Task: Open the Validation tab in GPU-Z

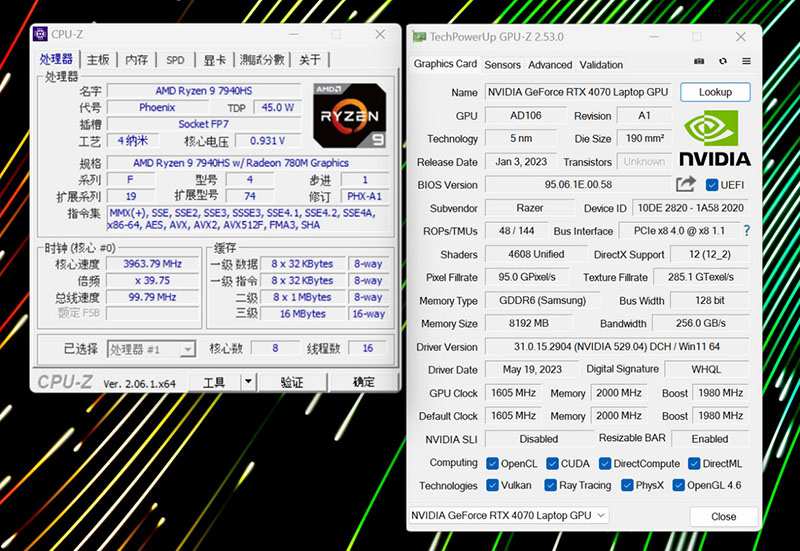Action: click(x=601, y=65)
